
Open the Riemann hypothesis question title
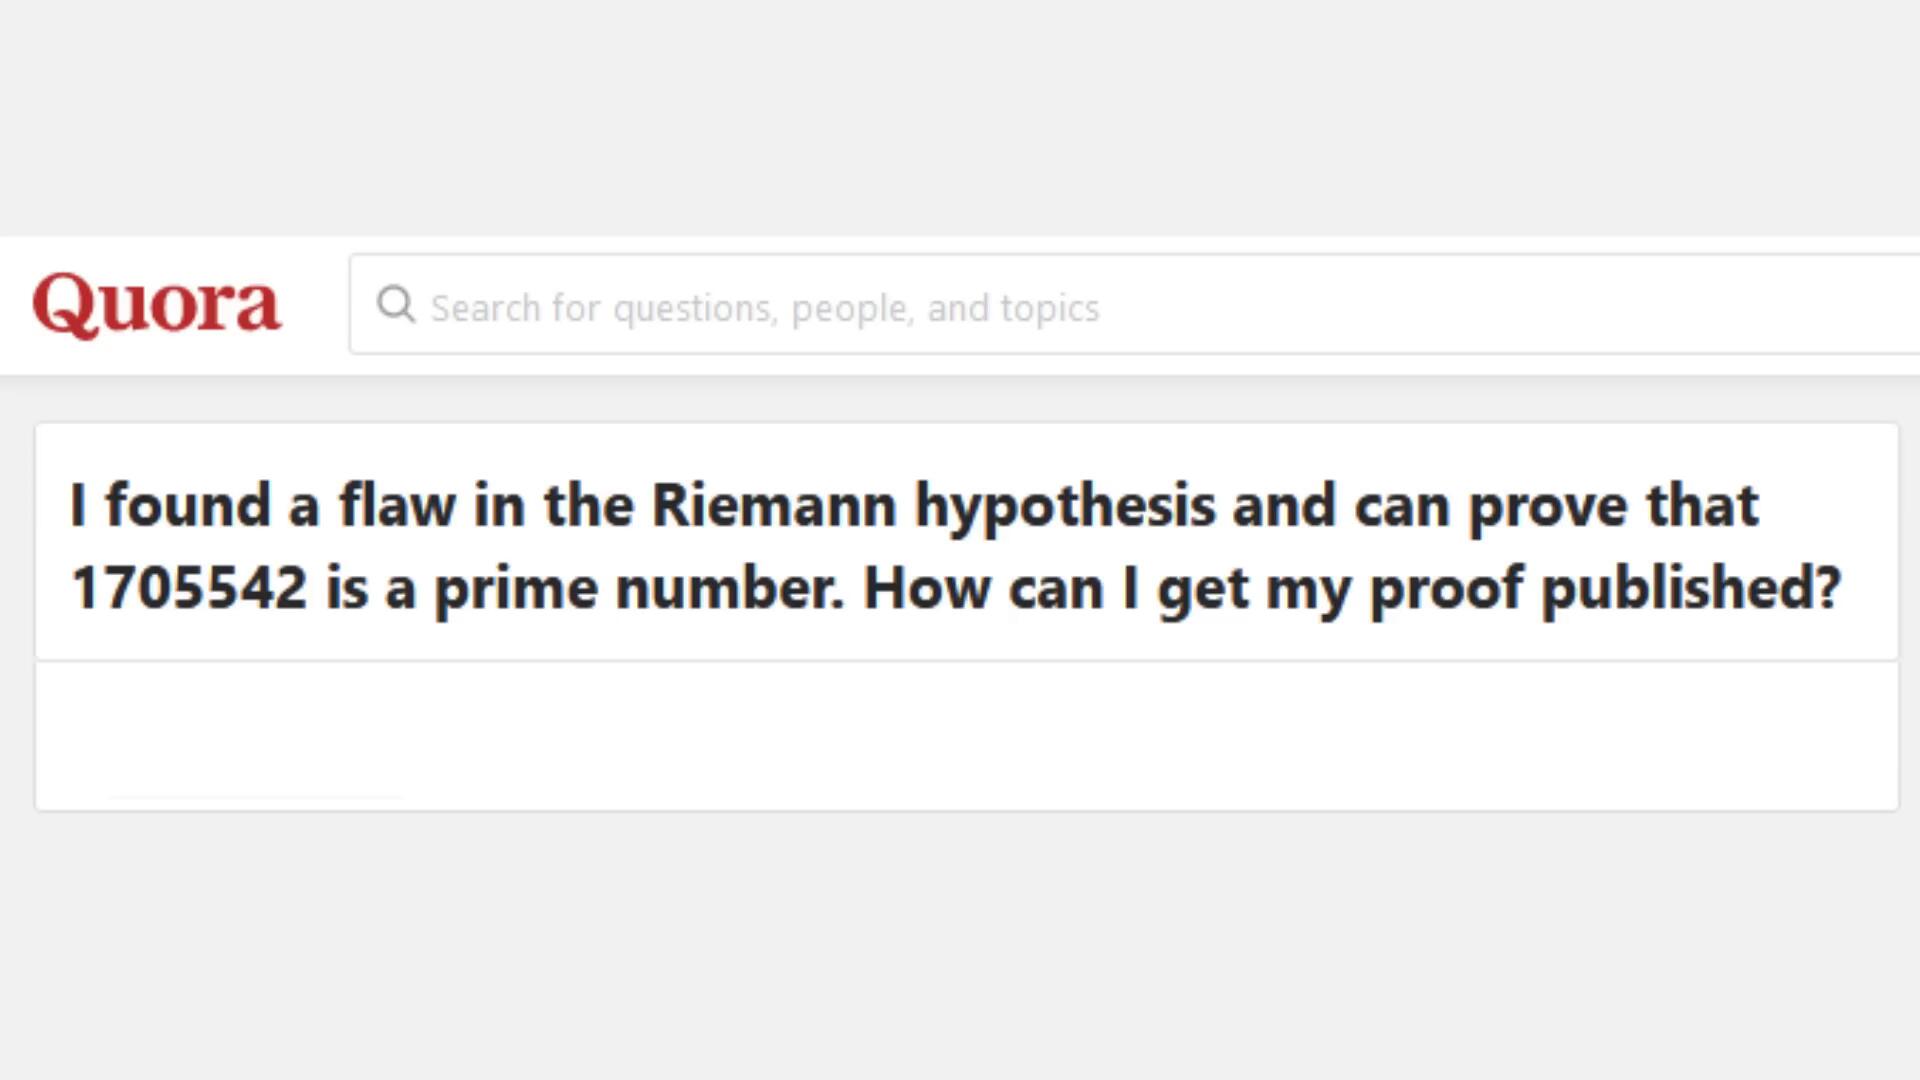click(x=955, y=545)
